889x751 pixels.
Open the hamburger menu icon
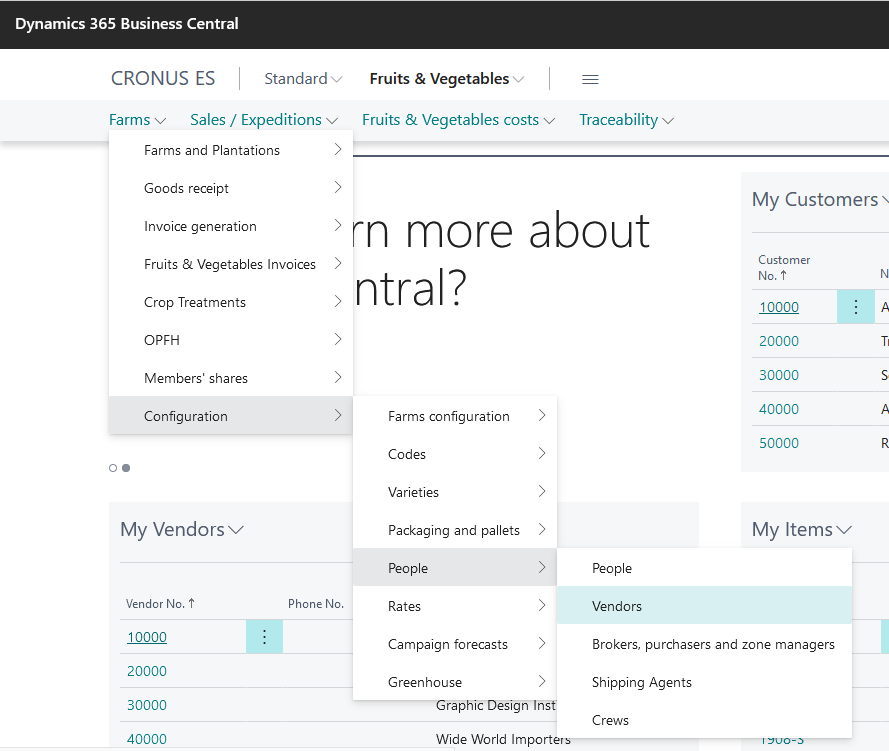coord(590,79)
